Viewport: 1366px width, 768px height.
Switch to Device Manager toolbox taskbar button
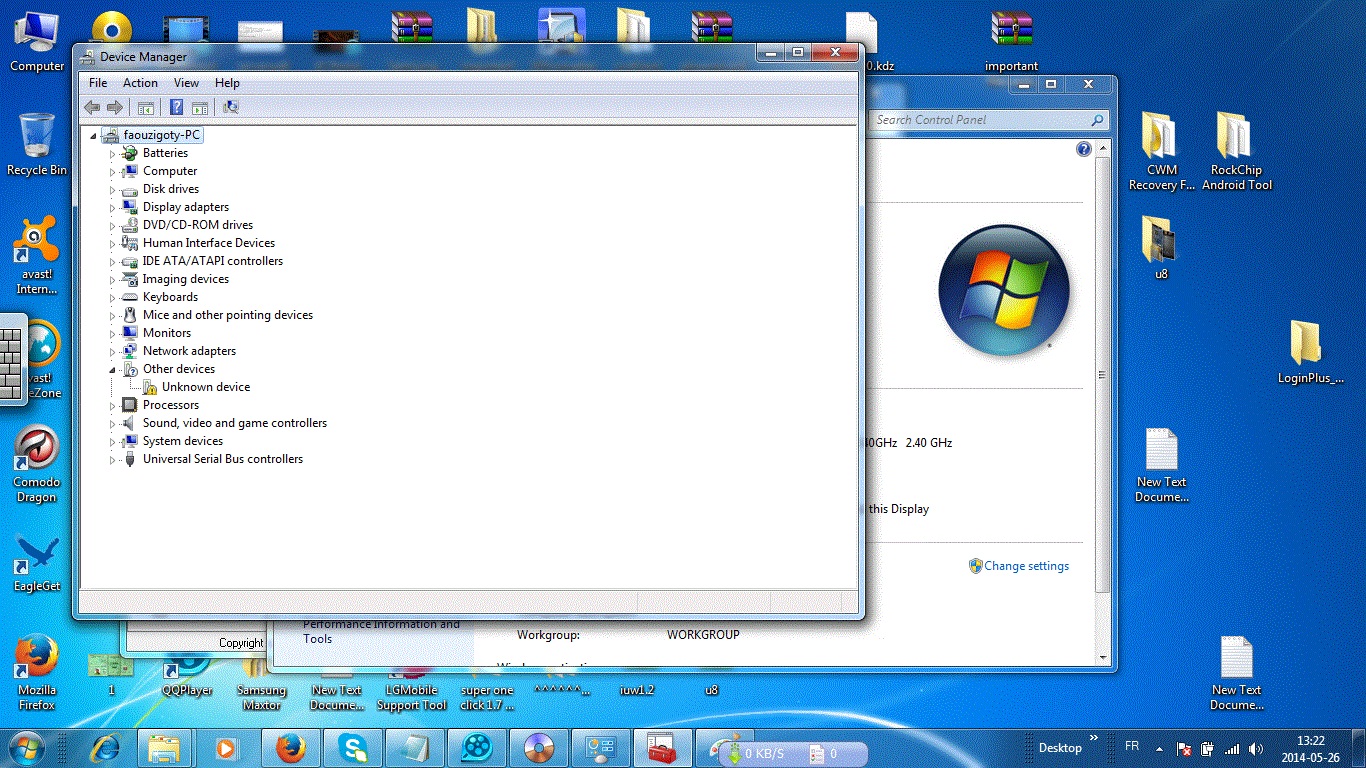point(663,747)
